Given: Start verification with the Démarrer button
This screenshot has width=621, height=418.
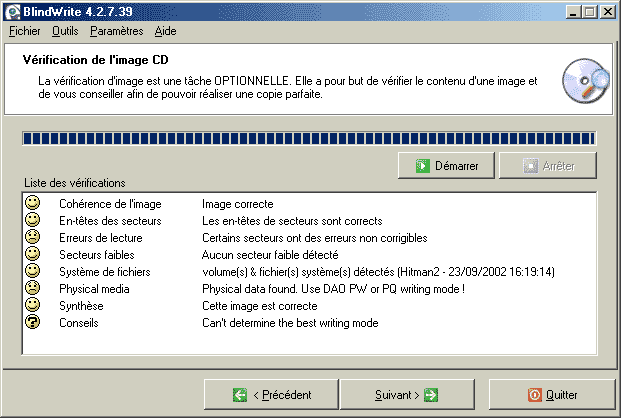Looking at the screenshot, I should click(446, 166).
